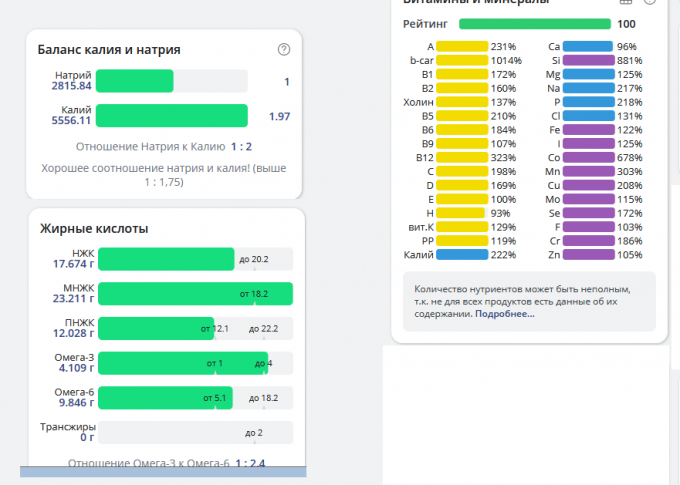The height and width of the screenshot is (485, 680).
Task: Click the yellow B1 bar
Action: [462, 74]
